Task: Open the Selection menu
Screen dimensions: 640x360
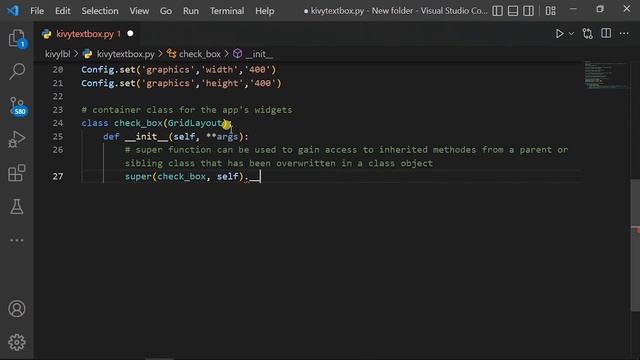Action: point(100,11)
